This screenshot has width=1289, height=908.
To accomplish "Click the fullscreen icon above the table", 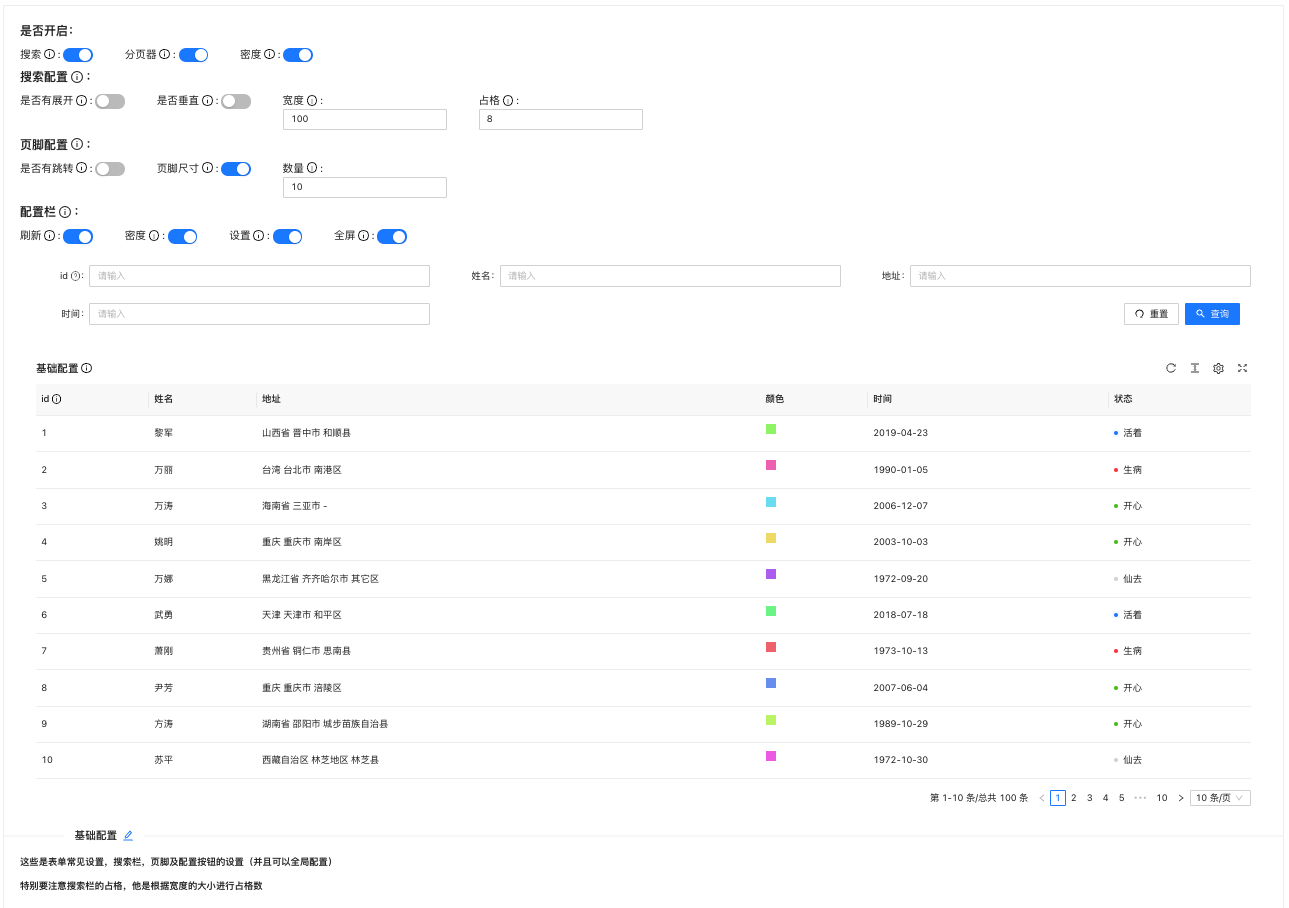I will coord(1243,368).
